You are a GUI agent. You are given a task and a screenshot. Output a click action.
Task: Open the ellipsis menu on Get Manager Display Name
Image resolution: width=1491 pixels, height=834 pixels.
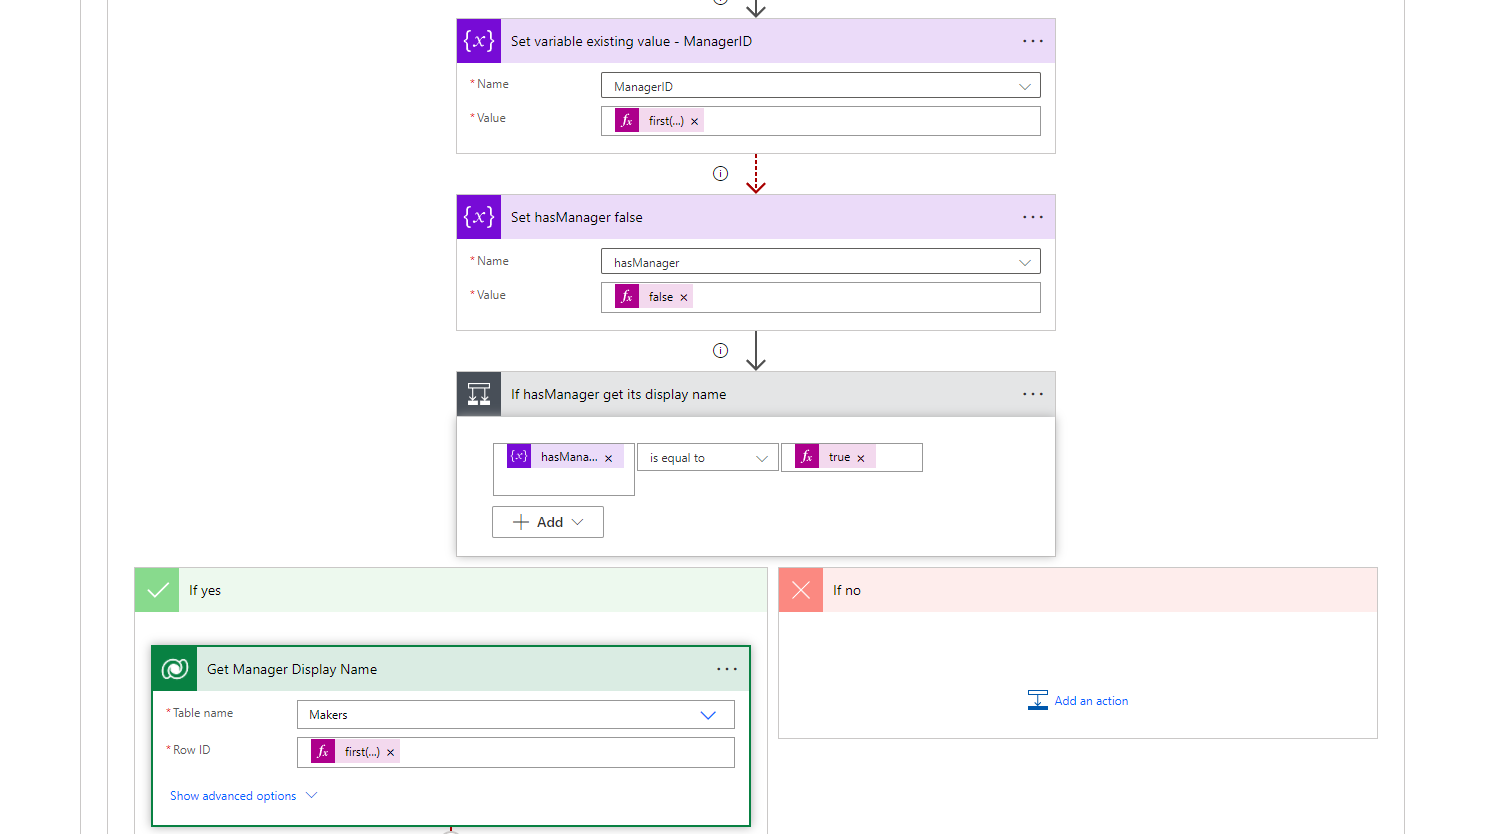coord(727,668)
